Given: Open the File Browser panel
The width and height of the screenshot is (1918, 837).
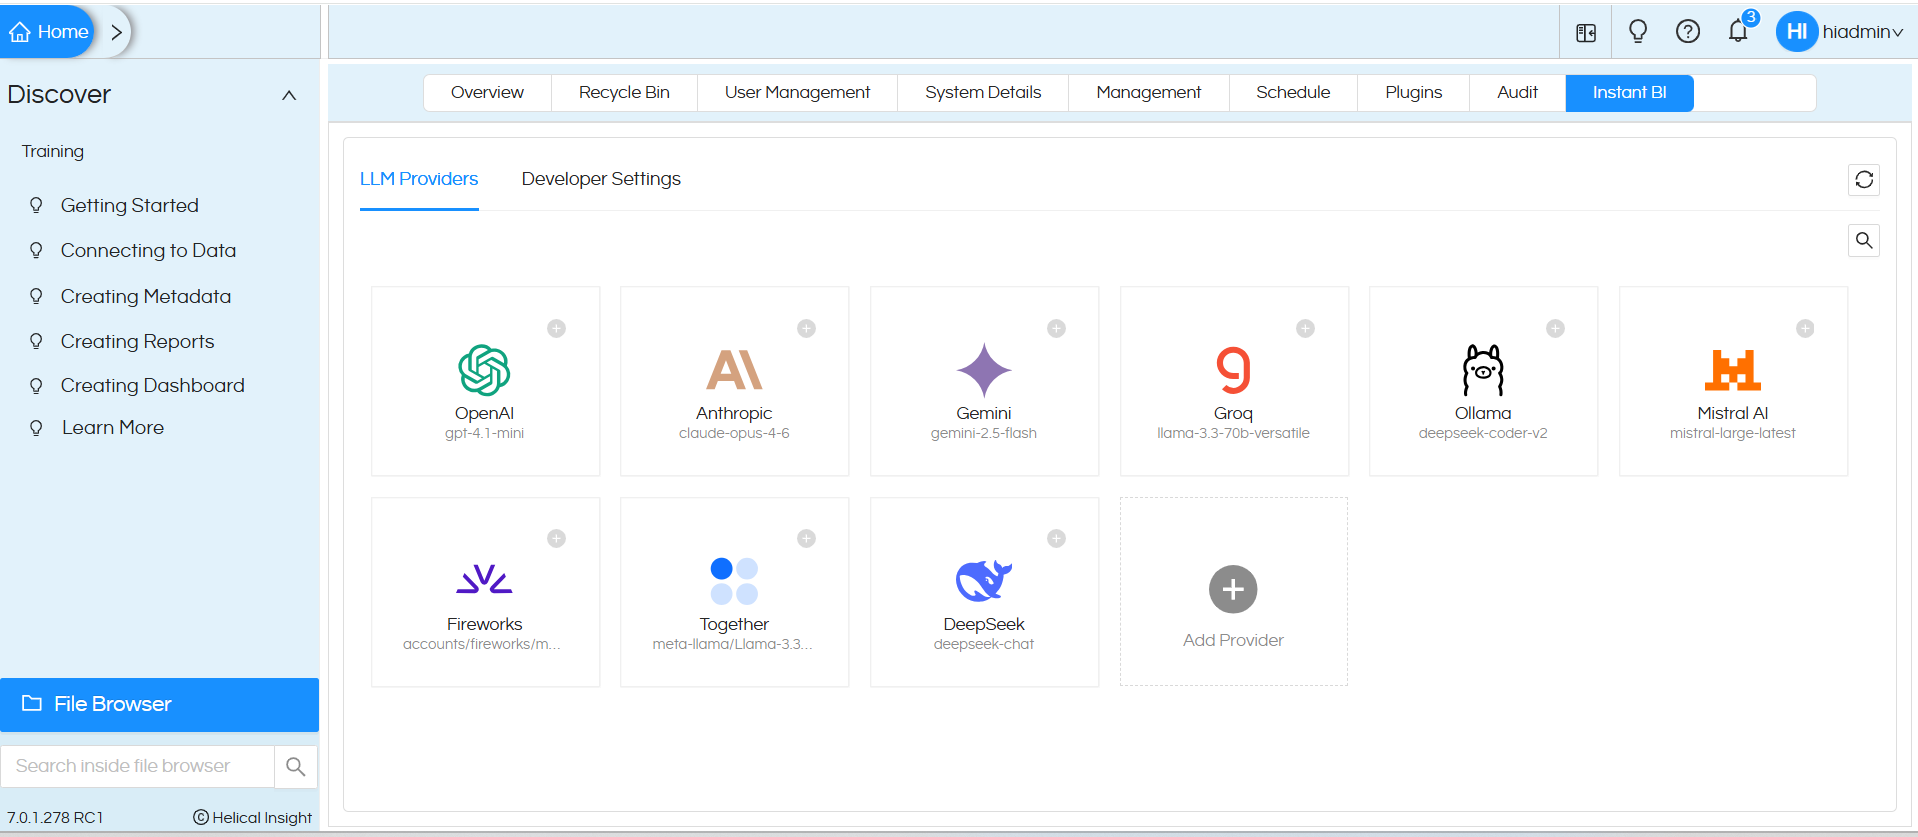Looking at the screenshot, I should 159,704.
